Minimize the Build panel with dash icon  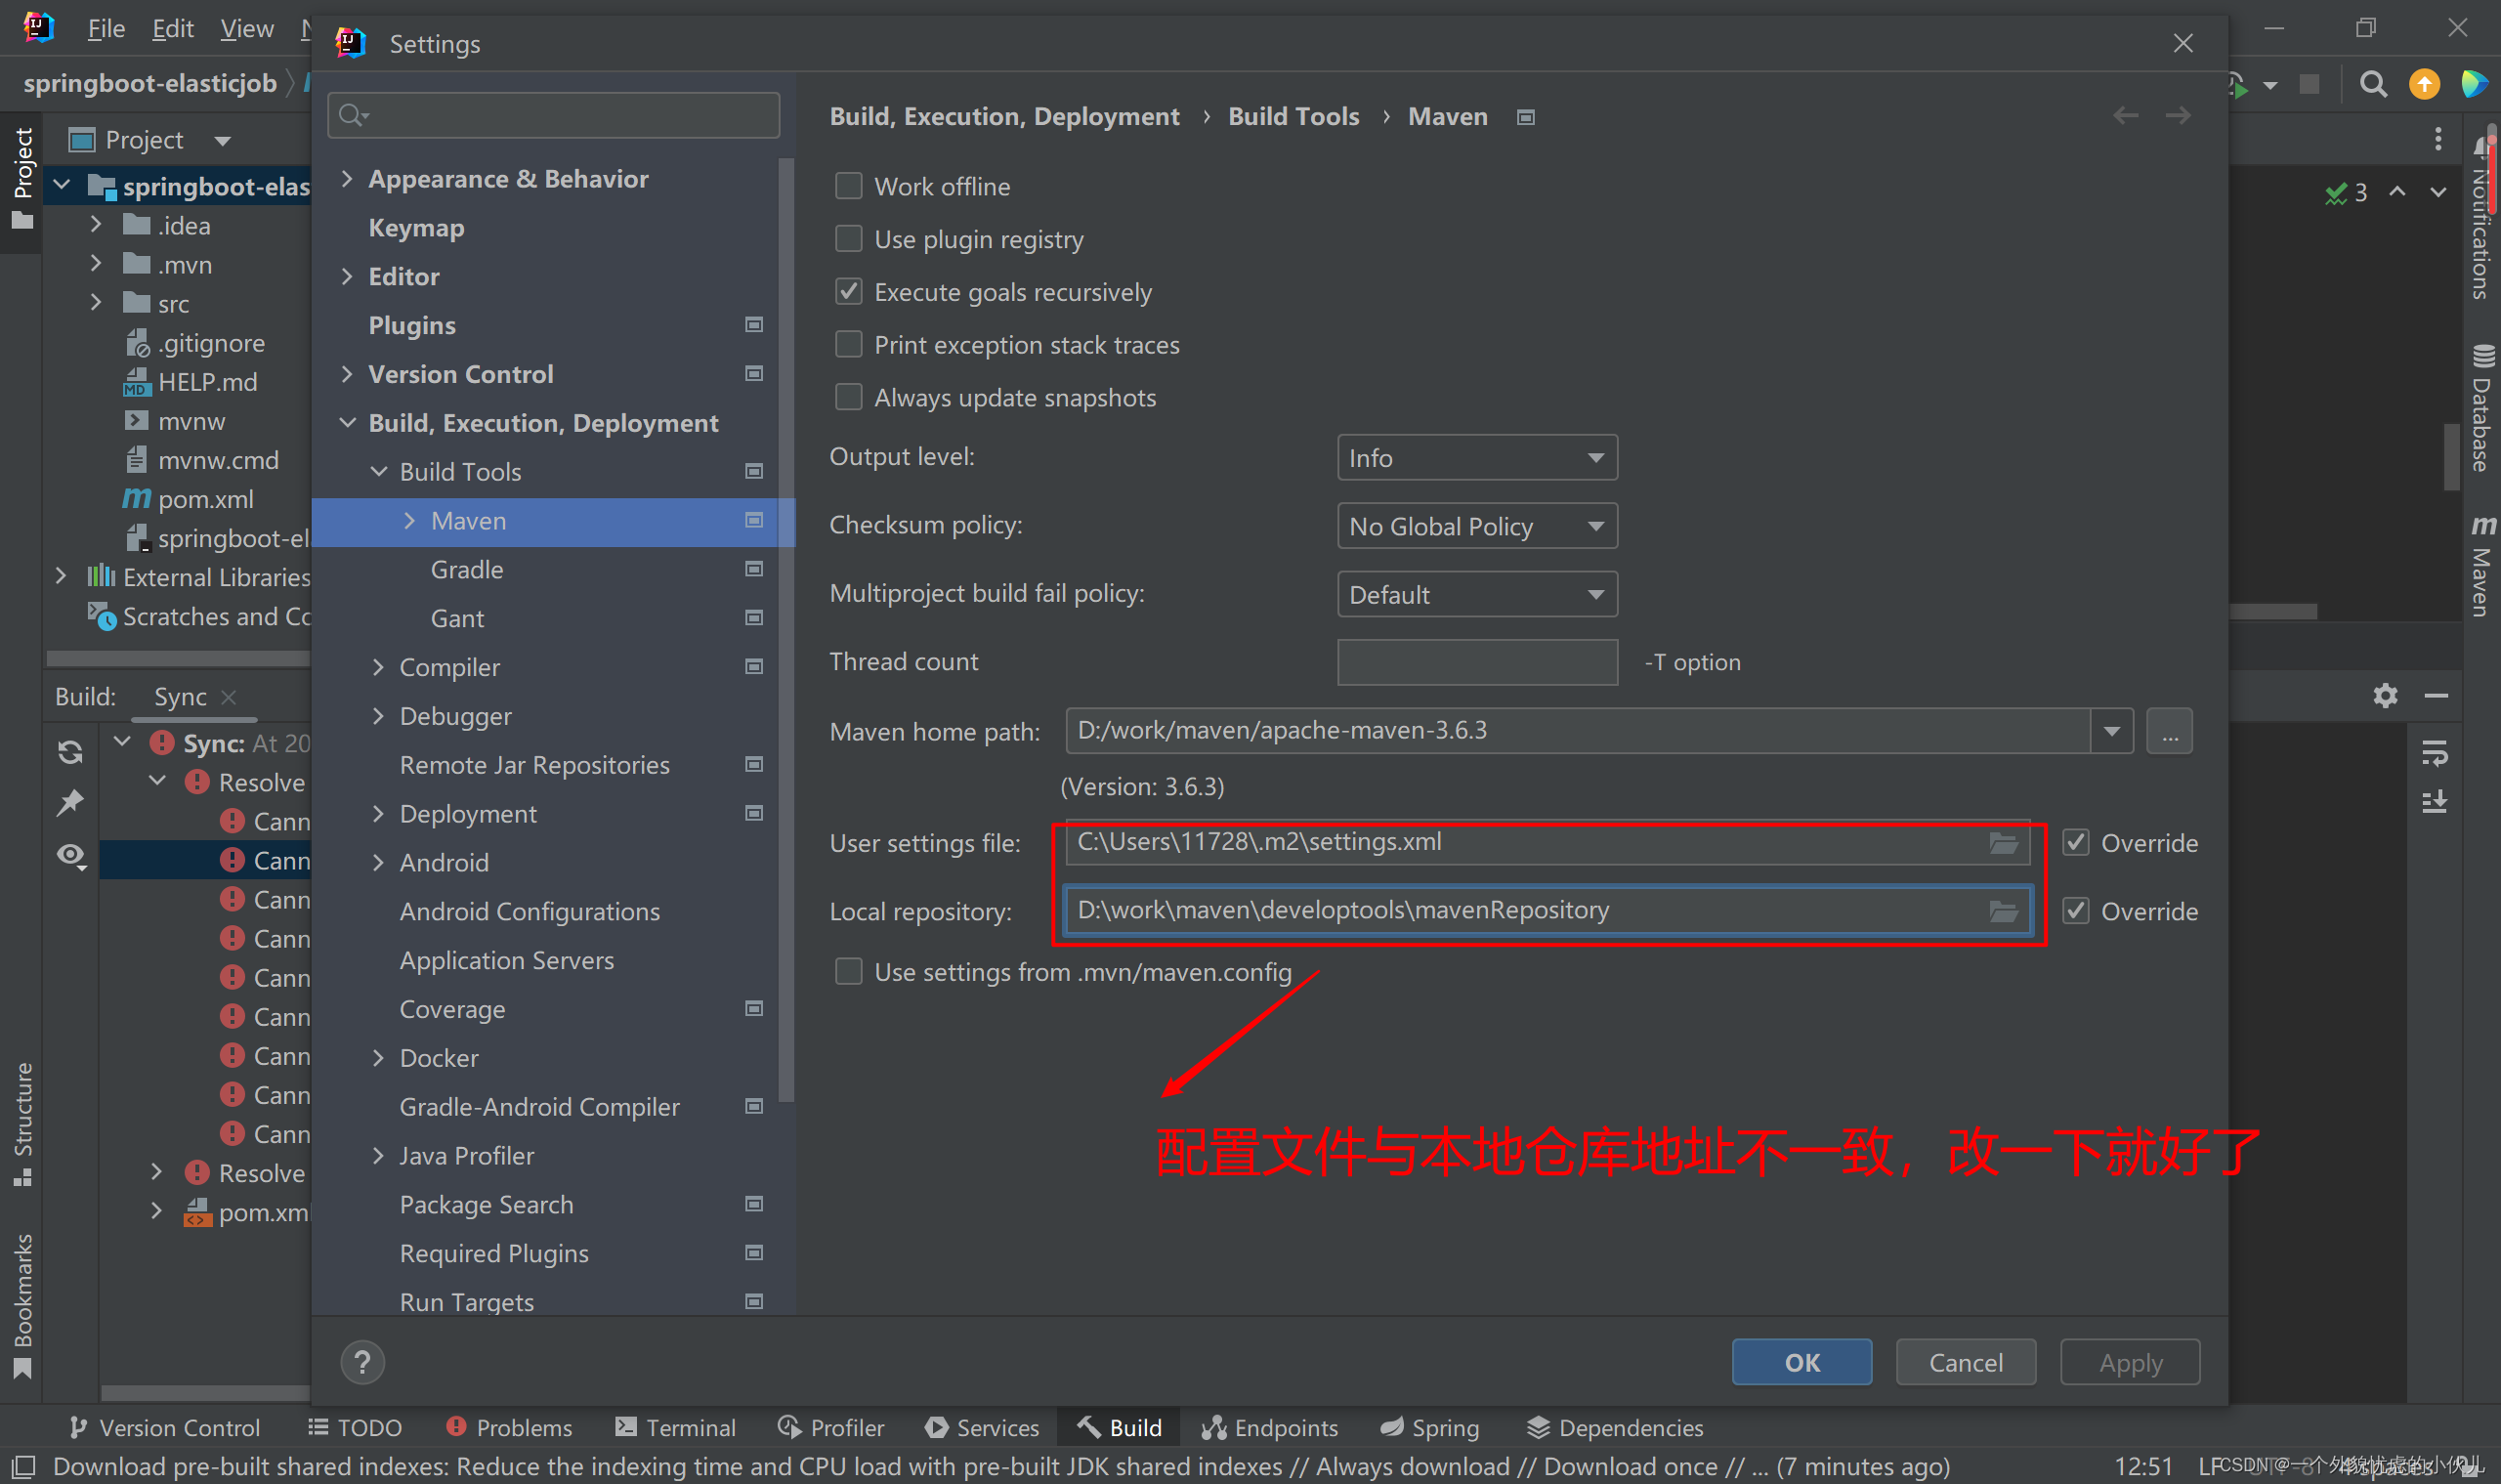(2436, 695)
